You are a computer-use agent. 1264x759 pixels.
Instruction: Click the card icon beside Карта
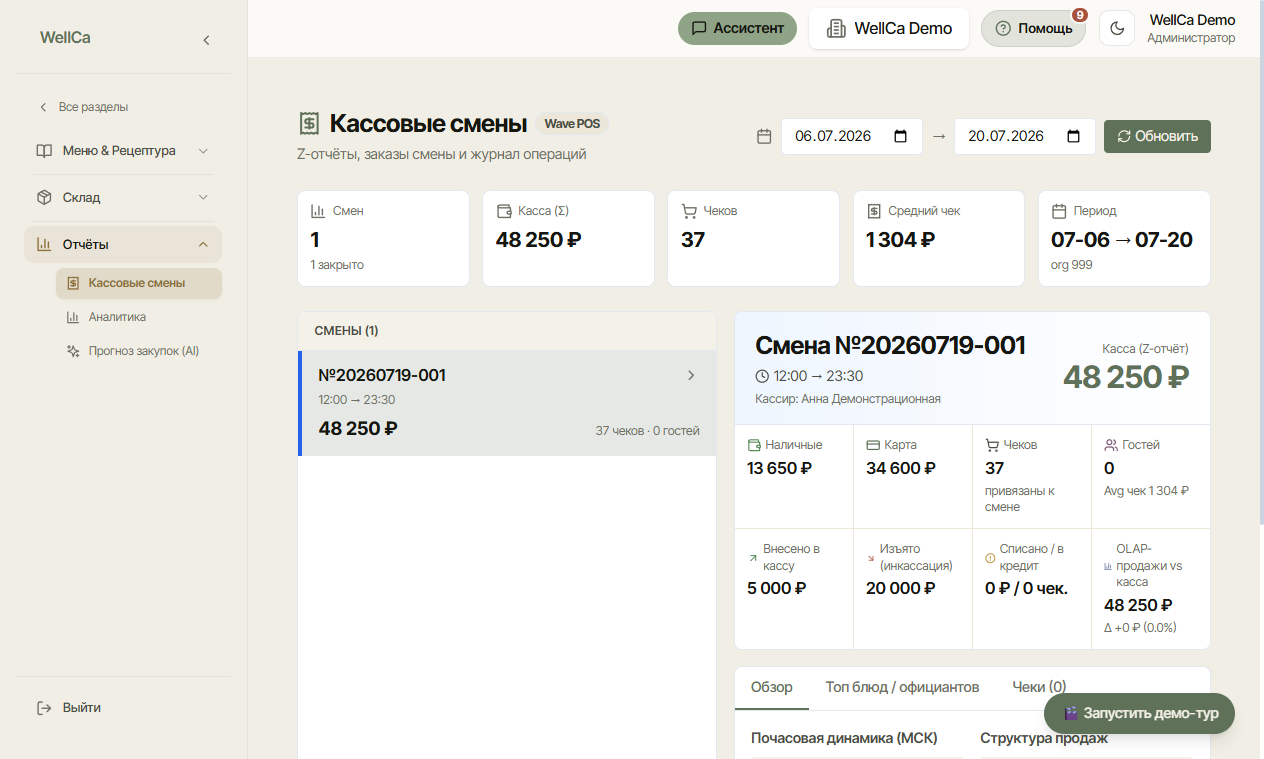(x=873, y=445)
